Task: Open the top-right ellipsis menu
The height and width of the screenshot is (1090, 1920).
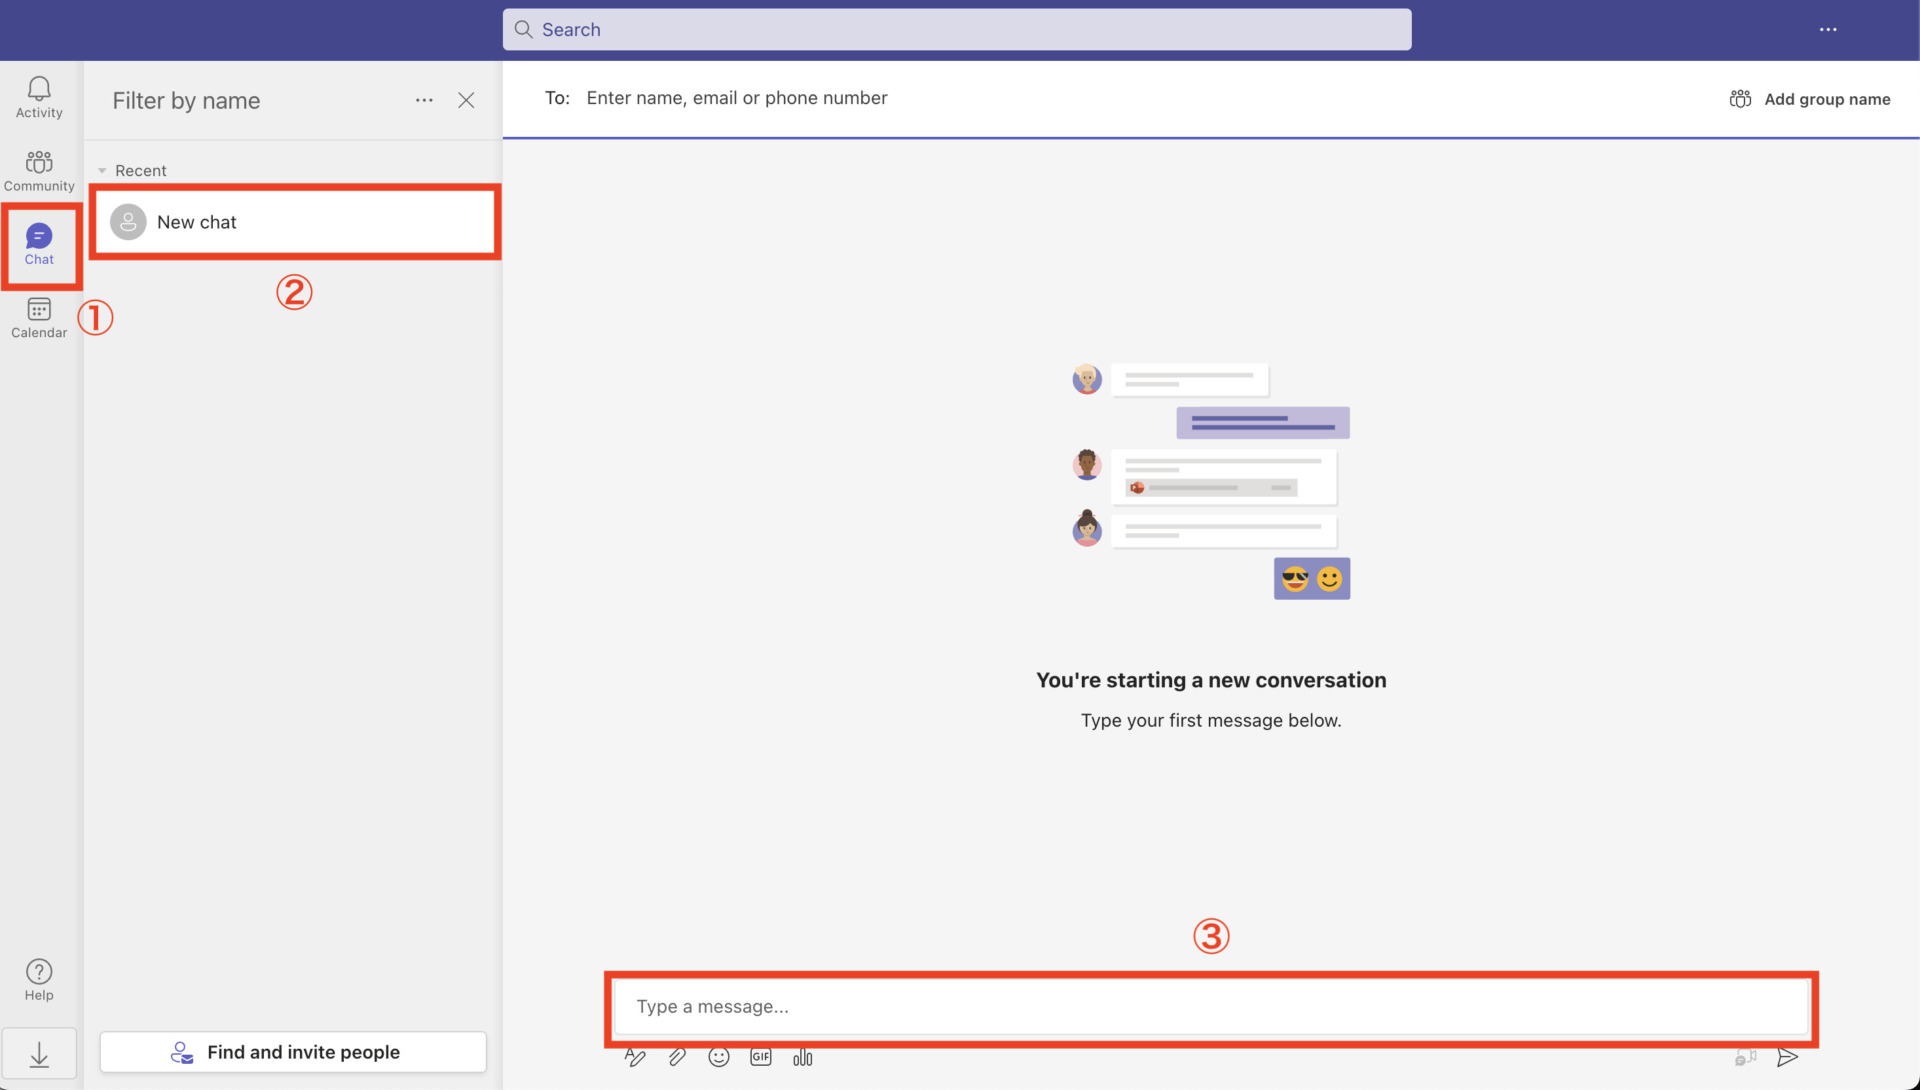Action: click(1829, 29)
